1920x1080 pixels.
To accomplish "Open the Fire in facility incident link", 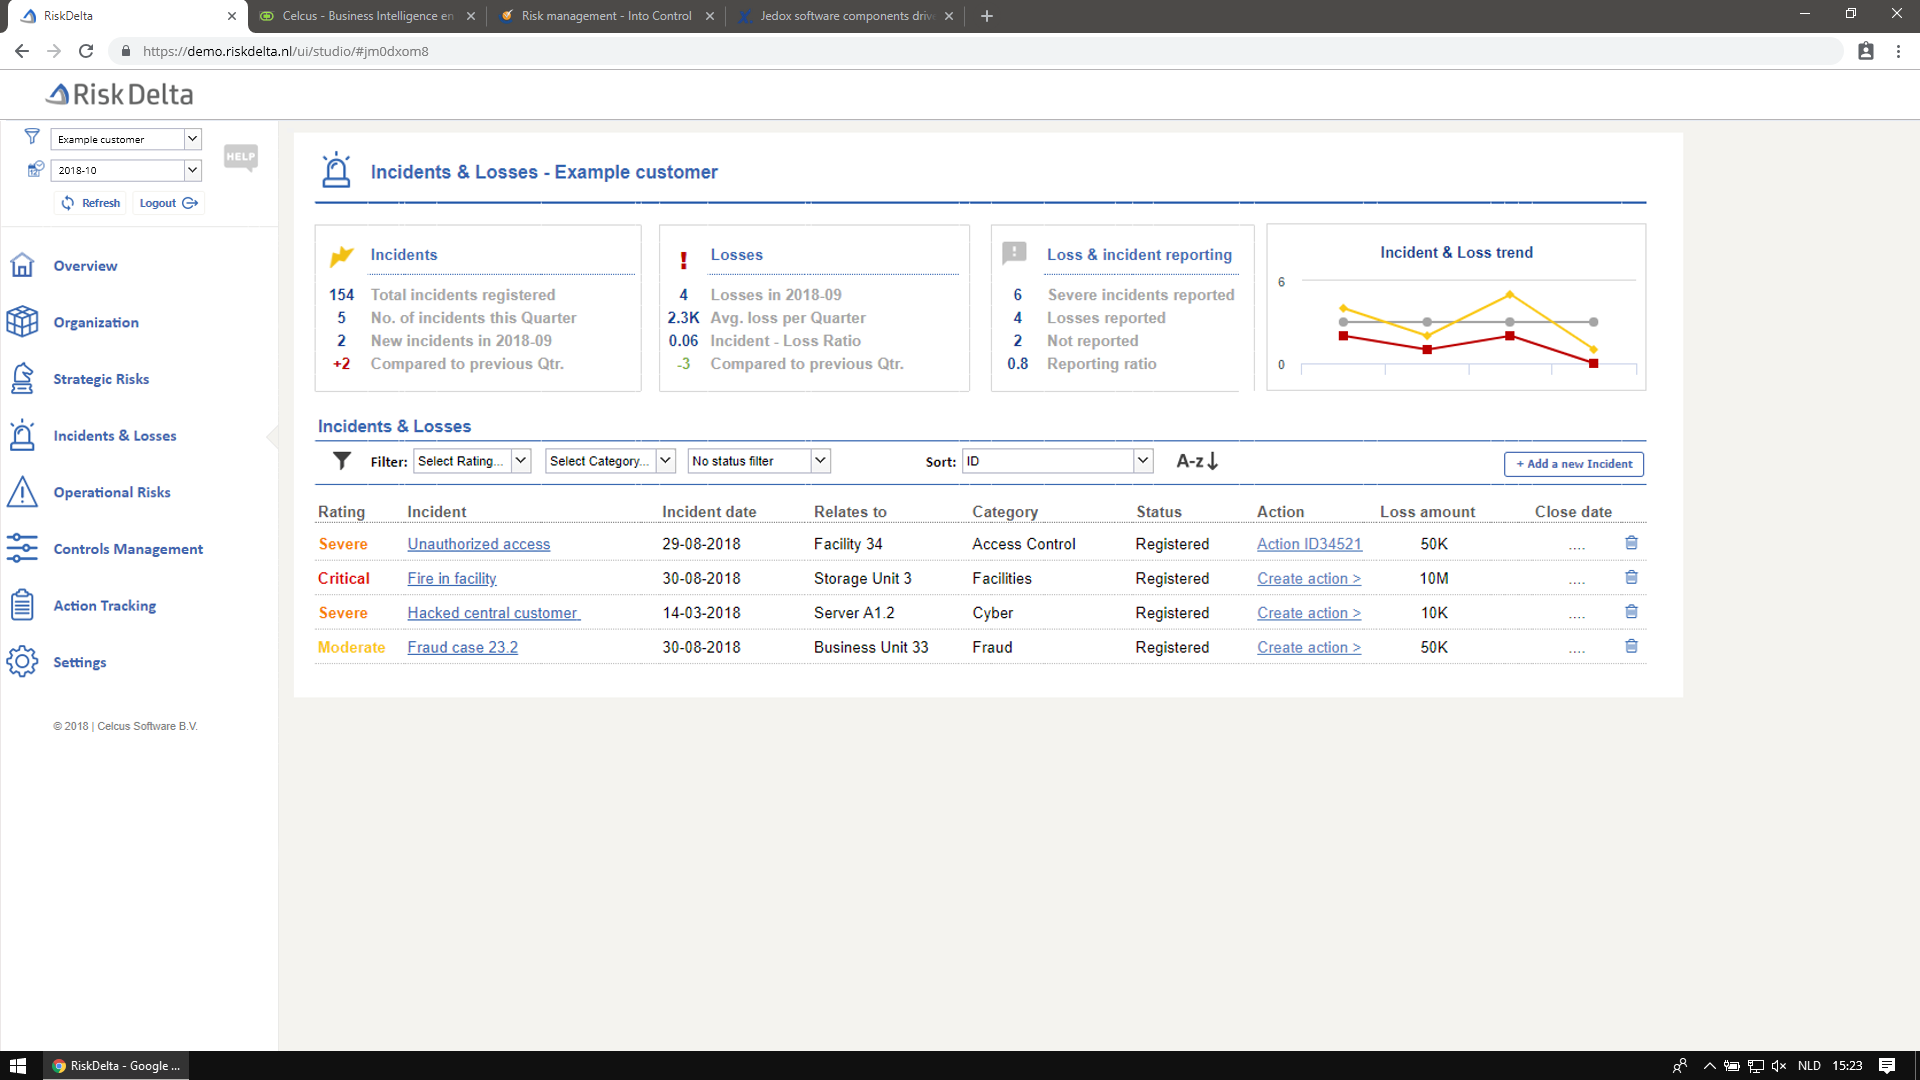I will pyautogui.click(x=452, y=578).
